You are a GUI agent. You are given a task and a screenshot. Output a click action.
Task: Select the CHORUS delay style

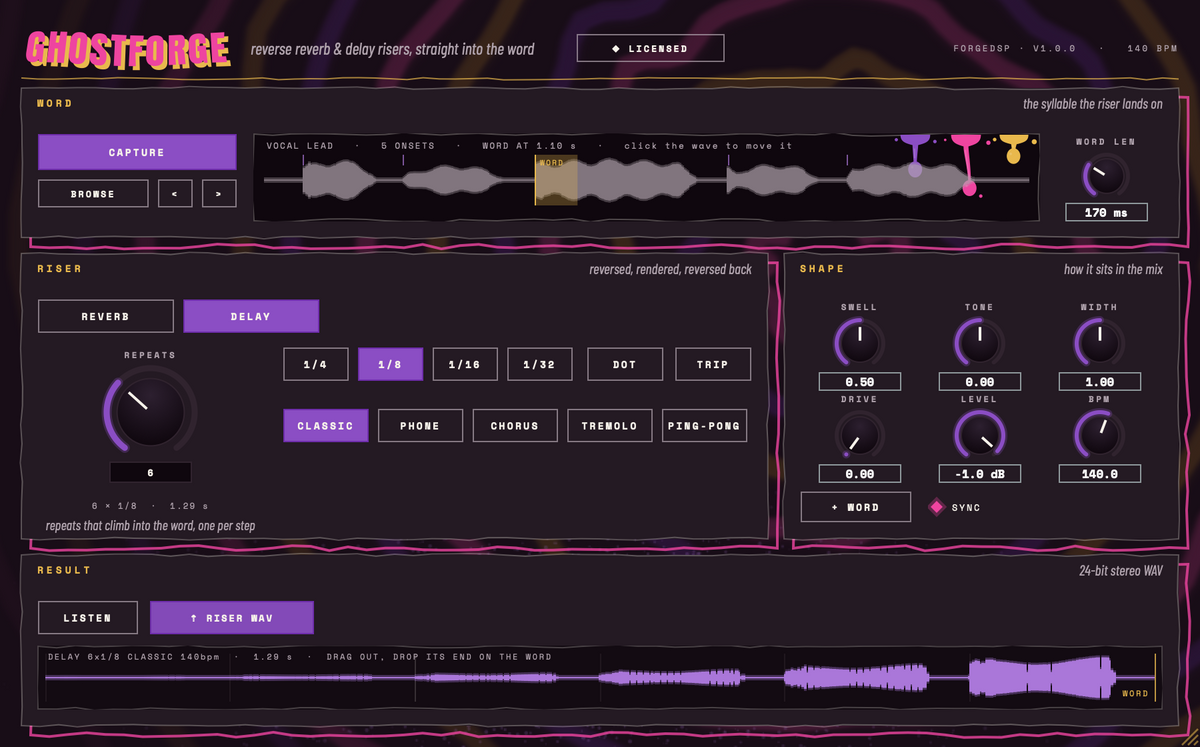515,425
